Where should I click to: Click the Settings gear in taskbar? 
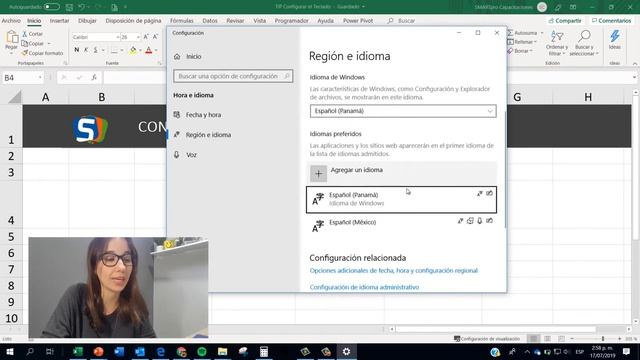click(346, 351)
